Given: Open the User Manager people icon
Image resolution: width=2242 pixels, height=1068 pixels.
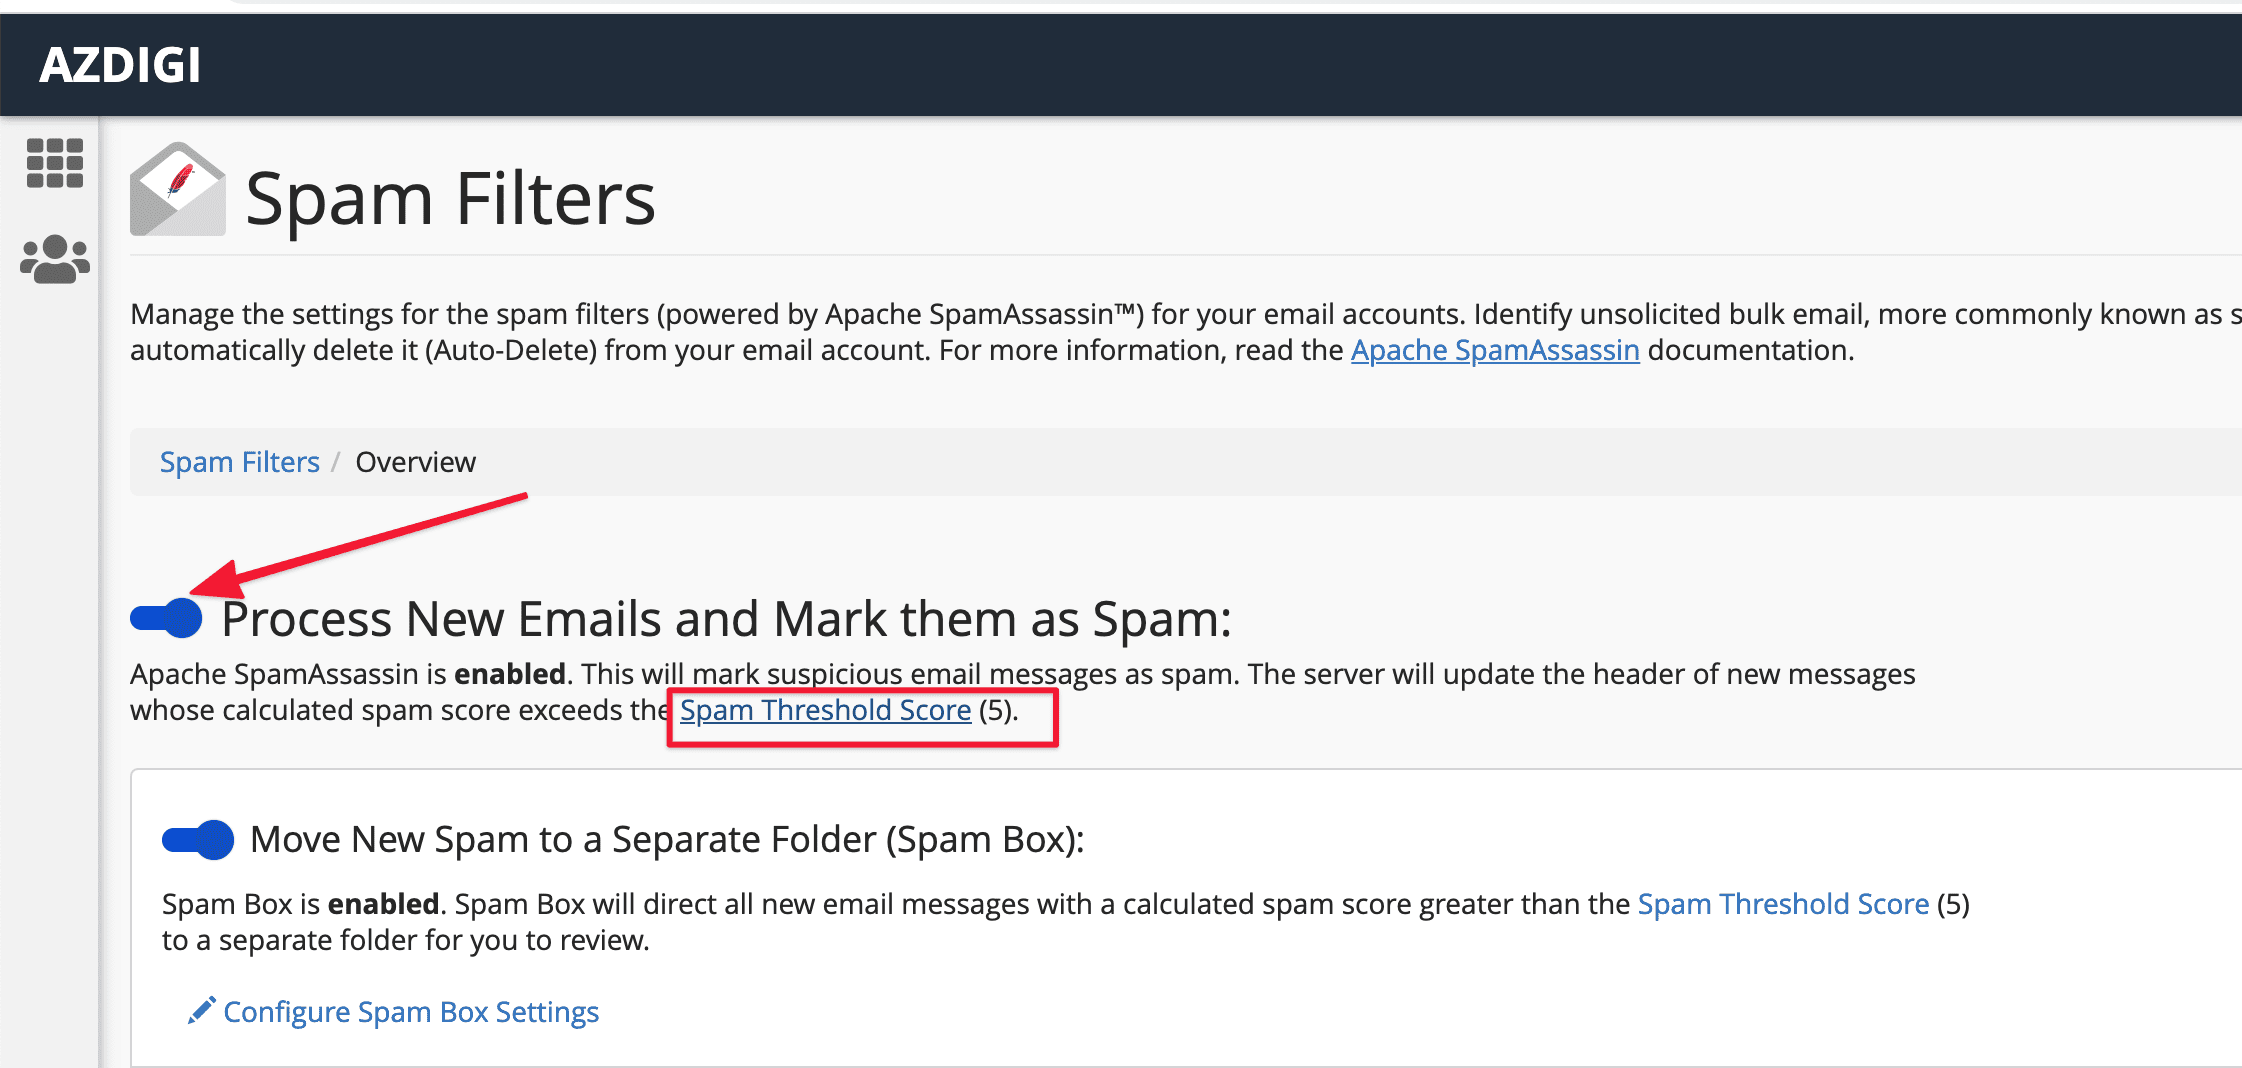Looking at the screenshot, I should (55, 260).
